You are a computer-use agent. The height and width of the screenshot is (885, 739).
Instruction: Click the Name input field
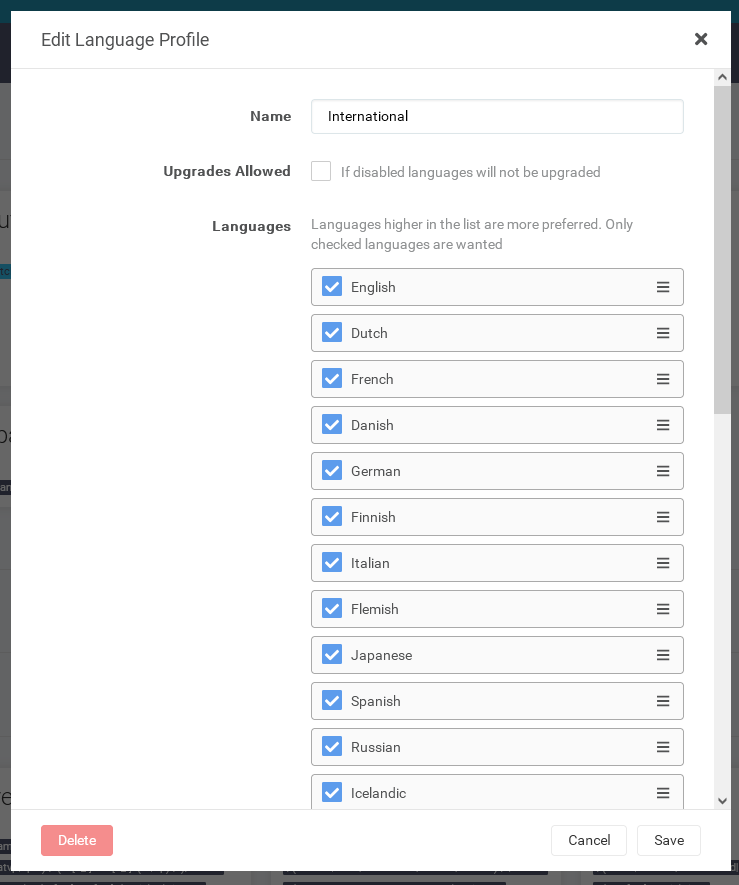[497, 116]
